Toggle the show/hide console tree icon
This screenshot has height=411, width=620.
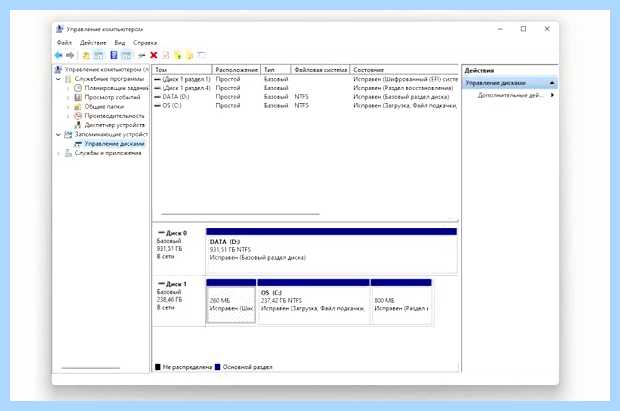98,55
